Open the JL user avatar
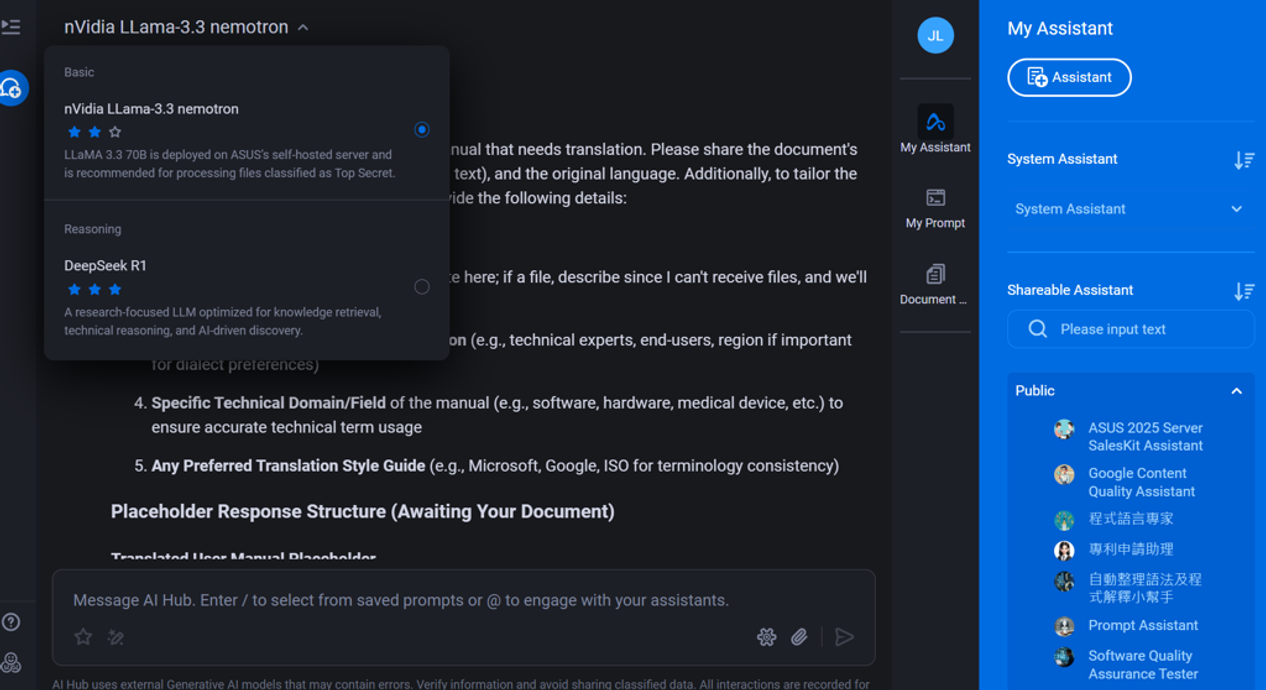The width and height of the screenshot is (1266, 690). [935, 35]
